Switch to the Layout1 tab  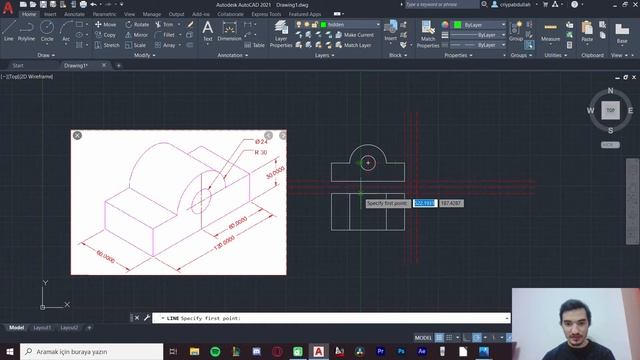[x=42, y=327]
